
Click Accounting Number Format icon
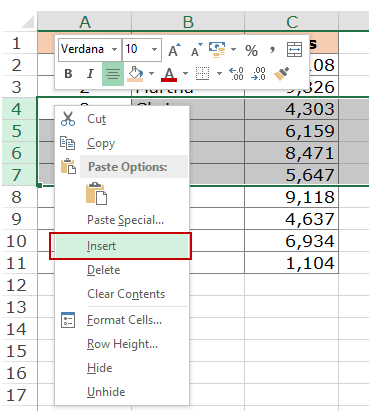tap(217, 50)
